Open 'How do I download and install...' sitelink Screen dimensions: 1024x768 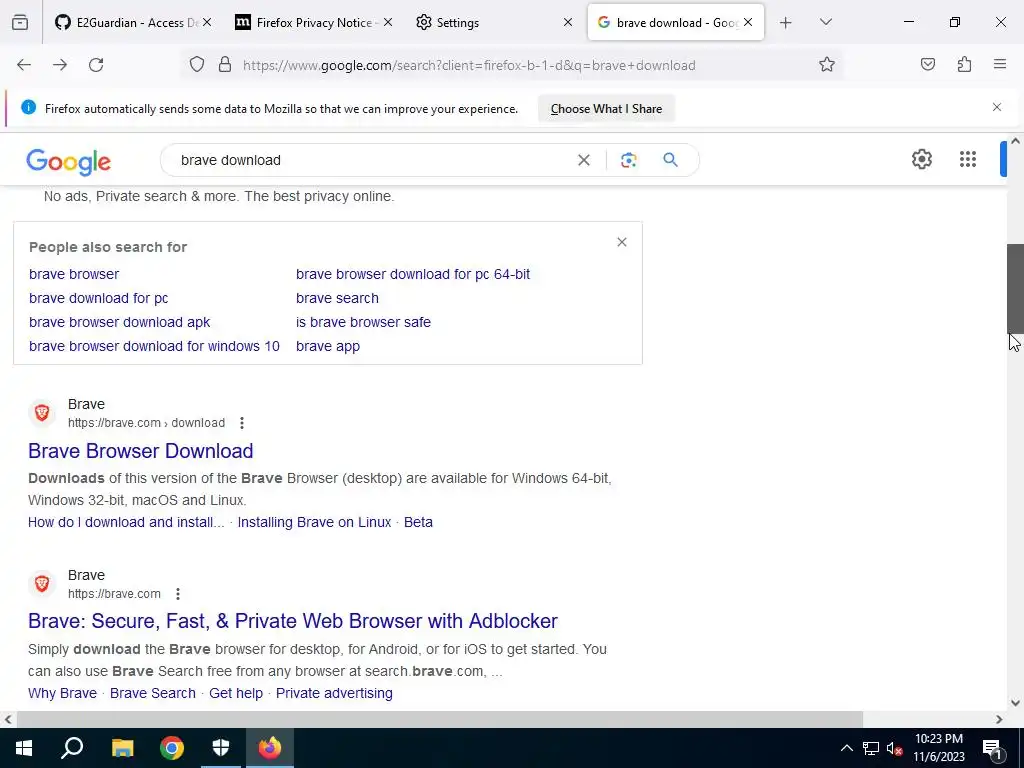[x=126, y=522]
